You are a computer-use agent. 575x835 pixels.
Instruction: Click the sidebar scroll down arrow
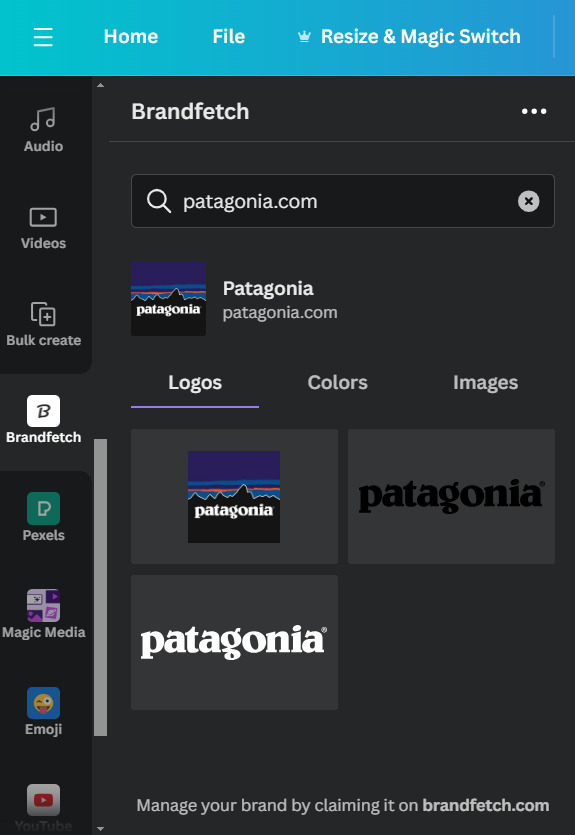pyautogui.click(x=101, y=829)
